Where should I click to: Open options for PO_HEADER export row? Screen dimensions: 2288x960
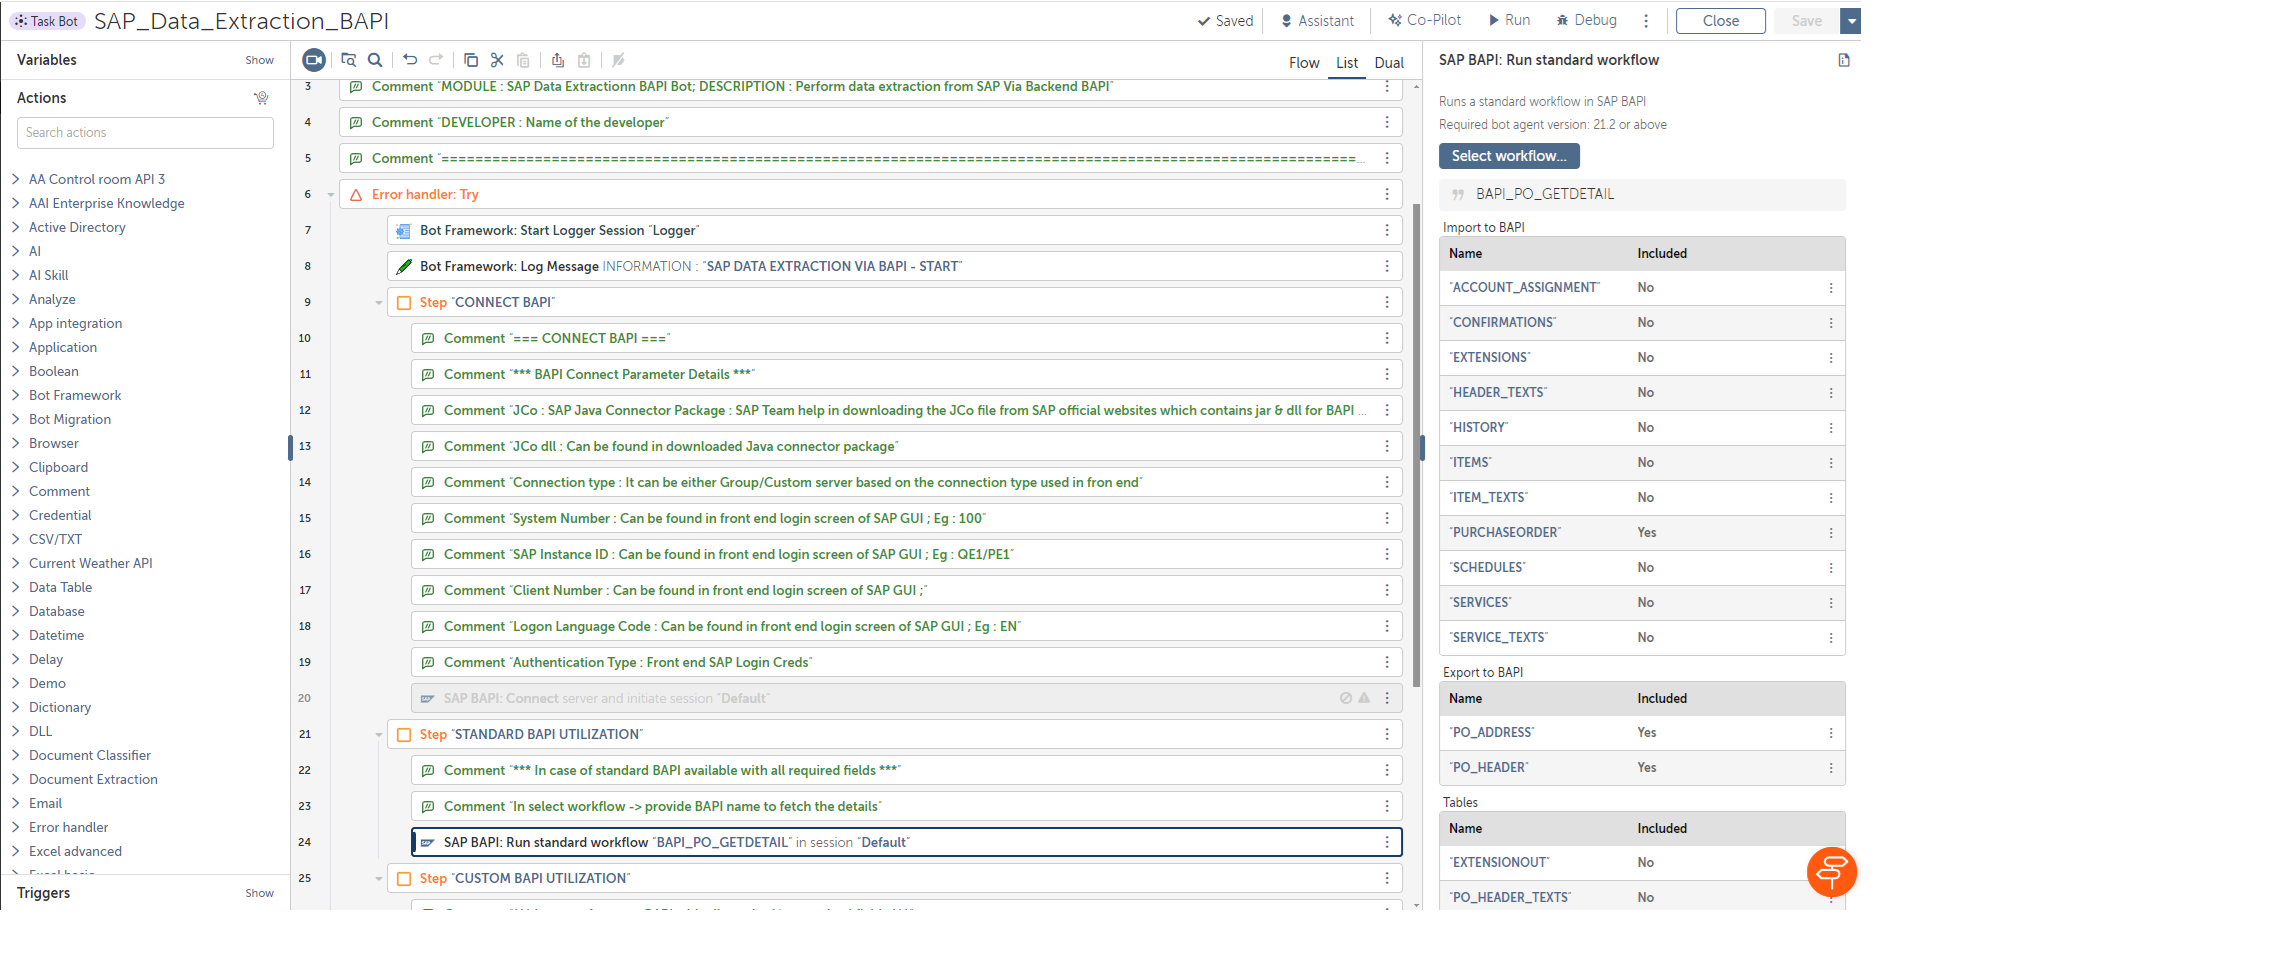pyautogui.click(x=1831, y=768)
